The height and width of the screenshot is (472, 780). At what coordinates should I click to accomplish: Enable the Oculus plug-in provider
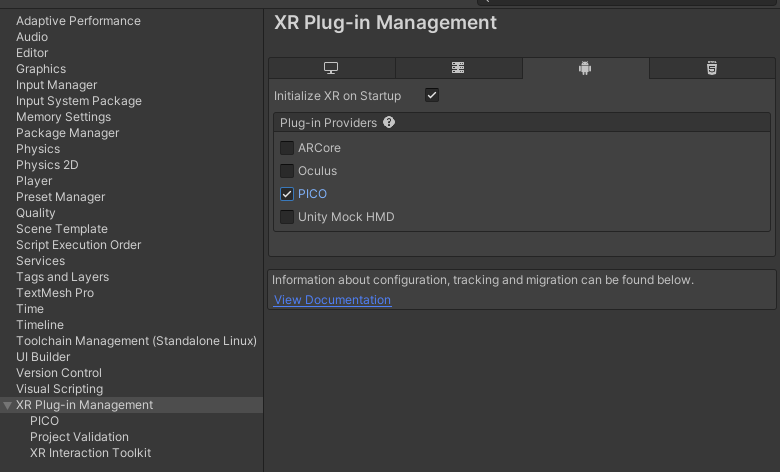[x=287, y=171]
